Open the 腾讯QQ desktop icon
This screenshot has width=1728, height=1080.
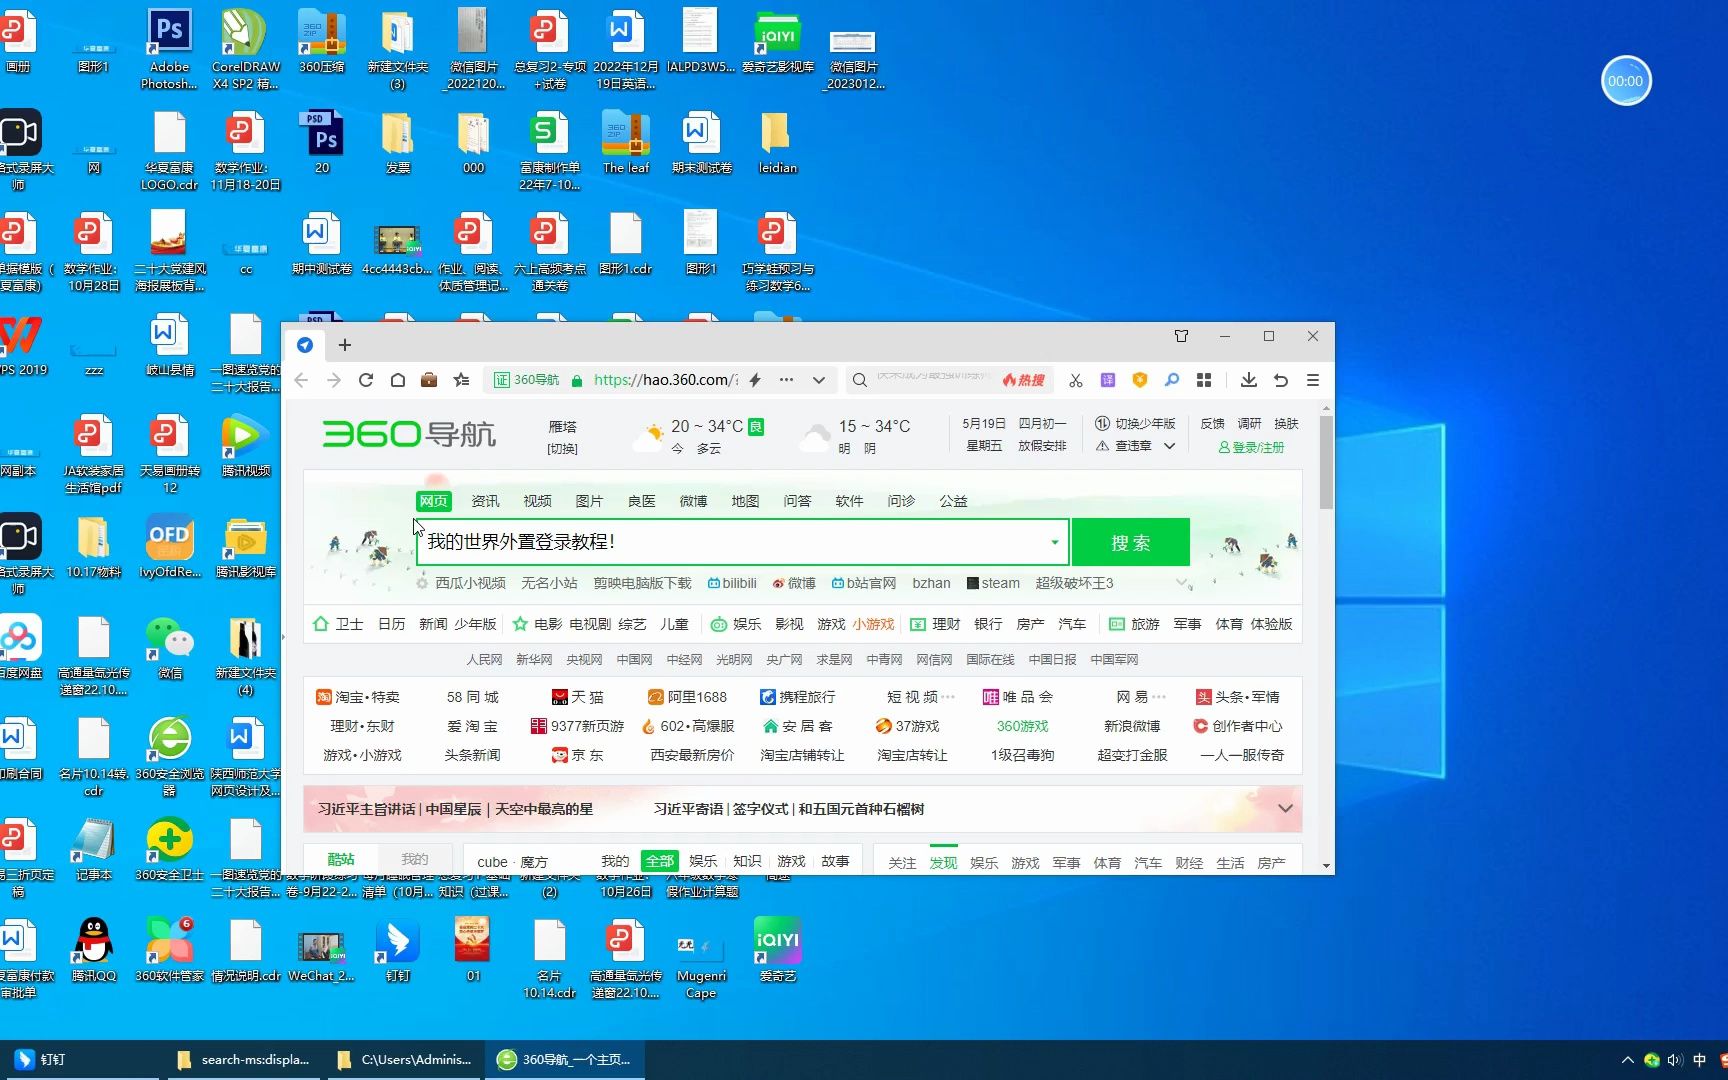click(93, 950)
